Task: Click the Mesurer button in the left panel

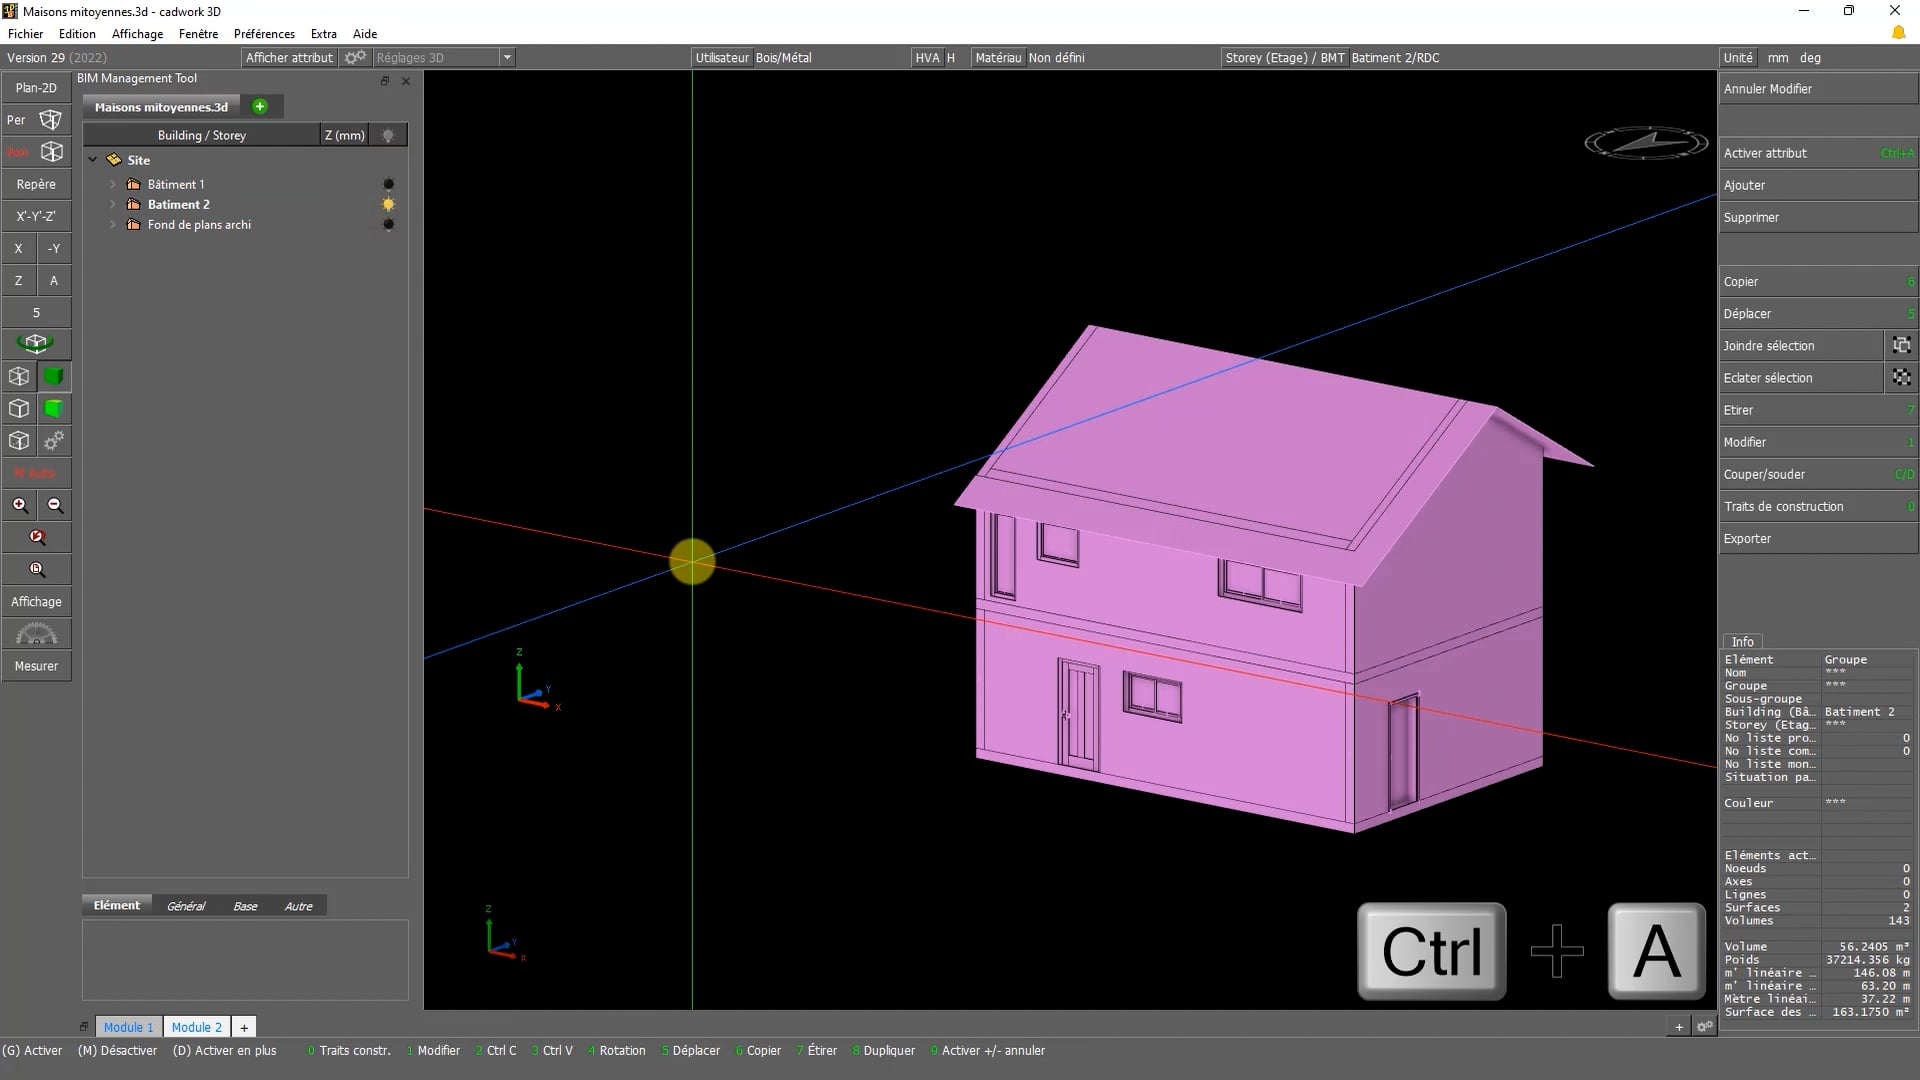Action: [36, 665]
